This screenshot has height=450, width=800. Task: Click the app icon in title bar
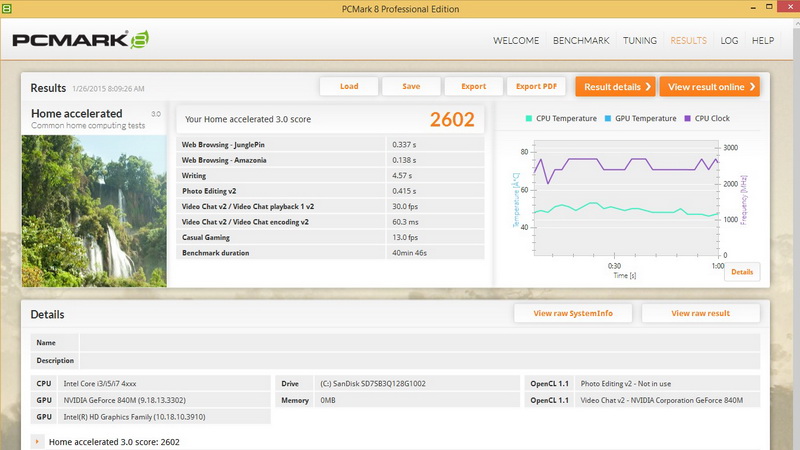(6, 8)
